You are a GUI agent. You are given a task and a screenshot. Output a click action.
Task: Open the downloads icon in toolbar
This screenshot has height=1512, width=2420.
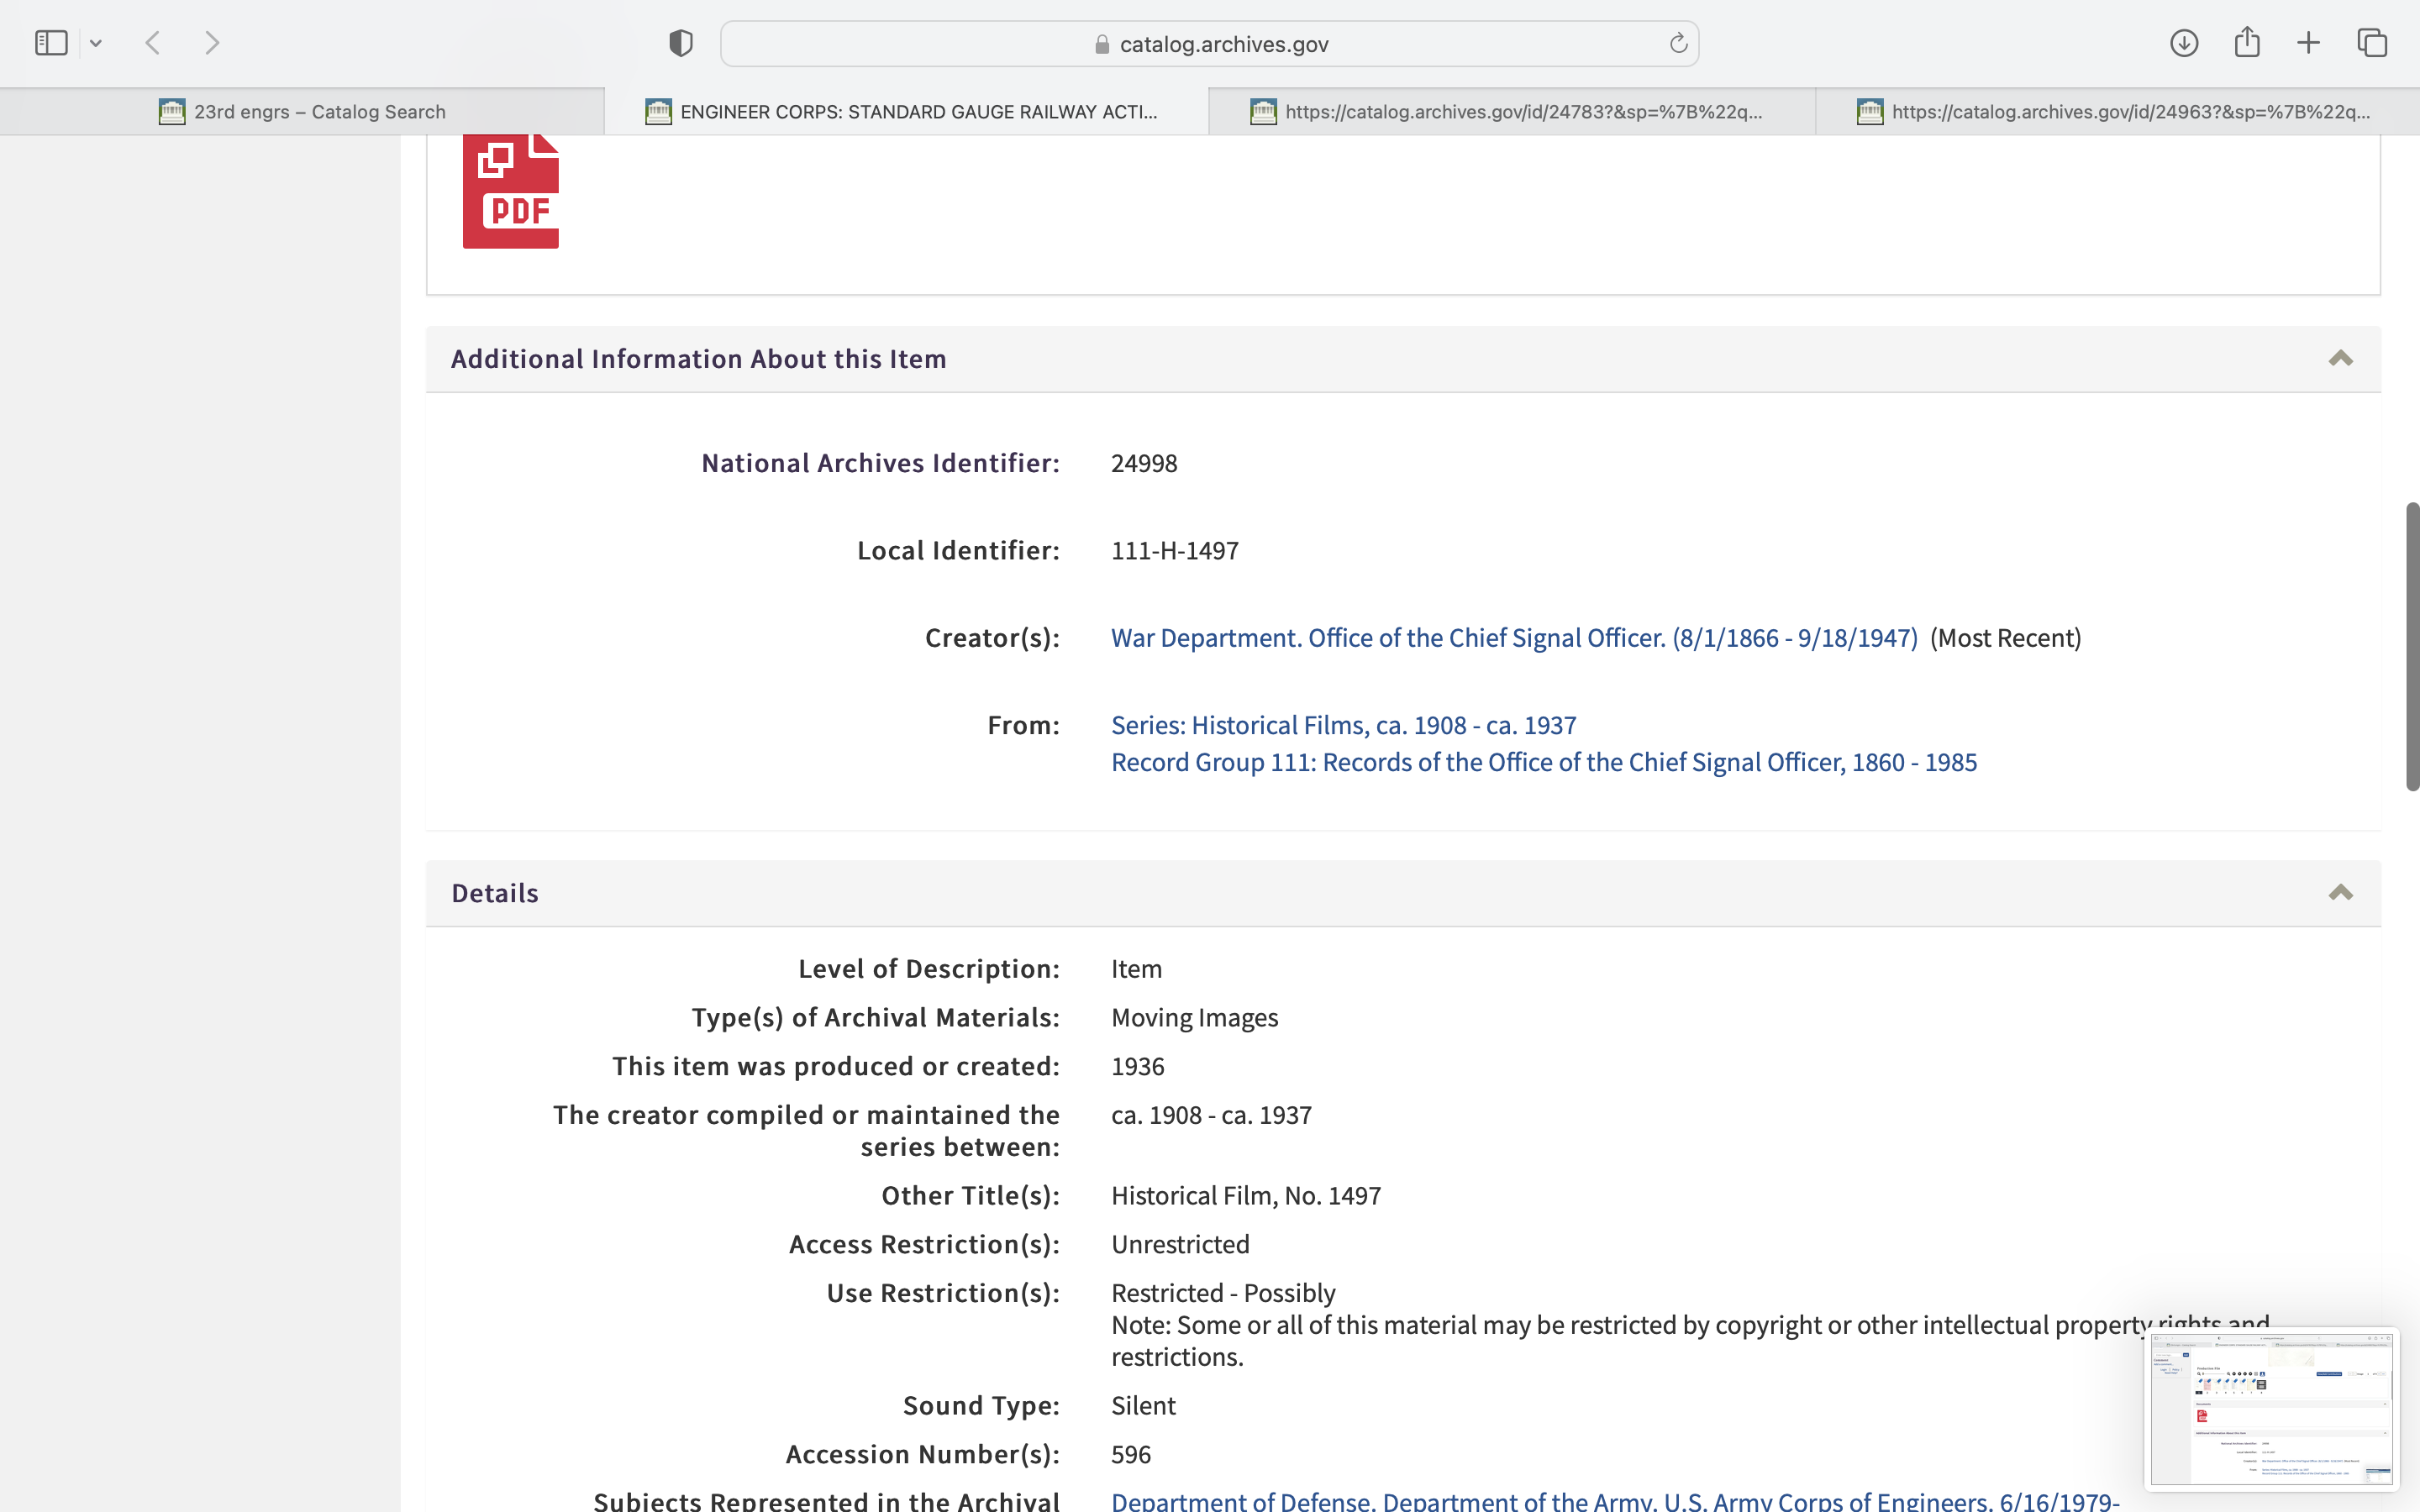click(x=2184, y=43)
